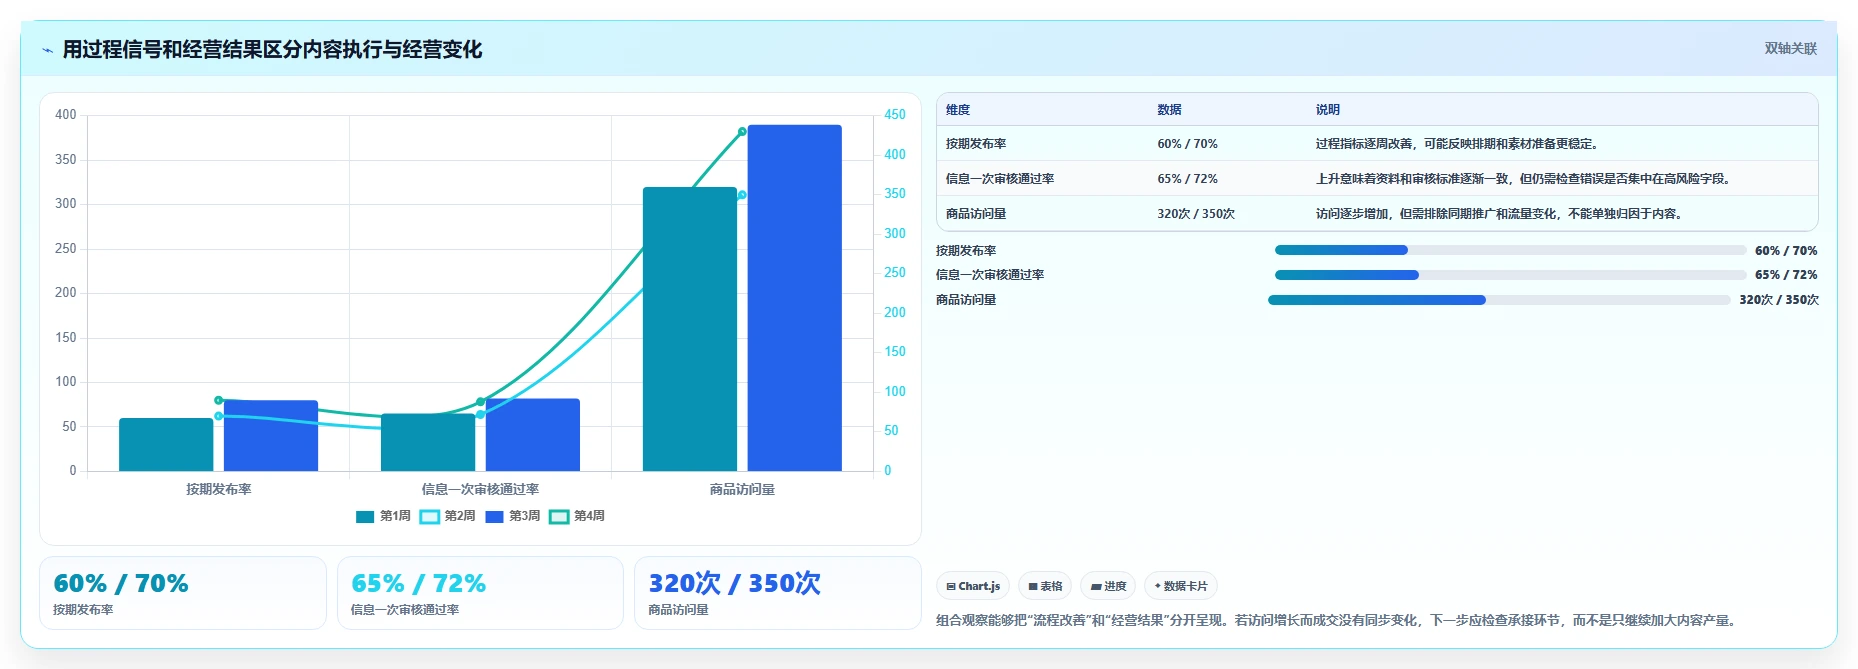This screenshot has width=1858, height=669.
Task: Click the 表格 chip
Action: [1045, 586]
